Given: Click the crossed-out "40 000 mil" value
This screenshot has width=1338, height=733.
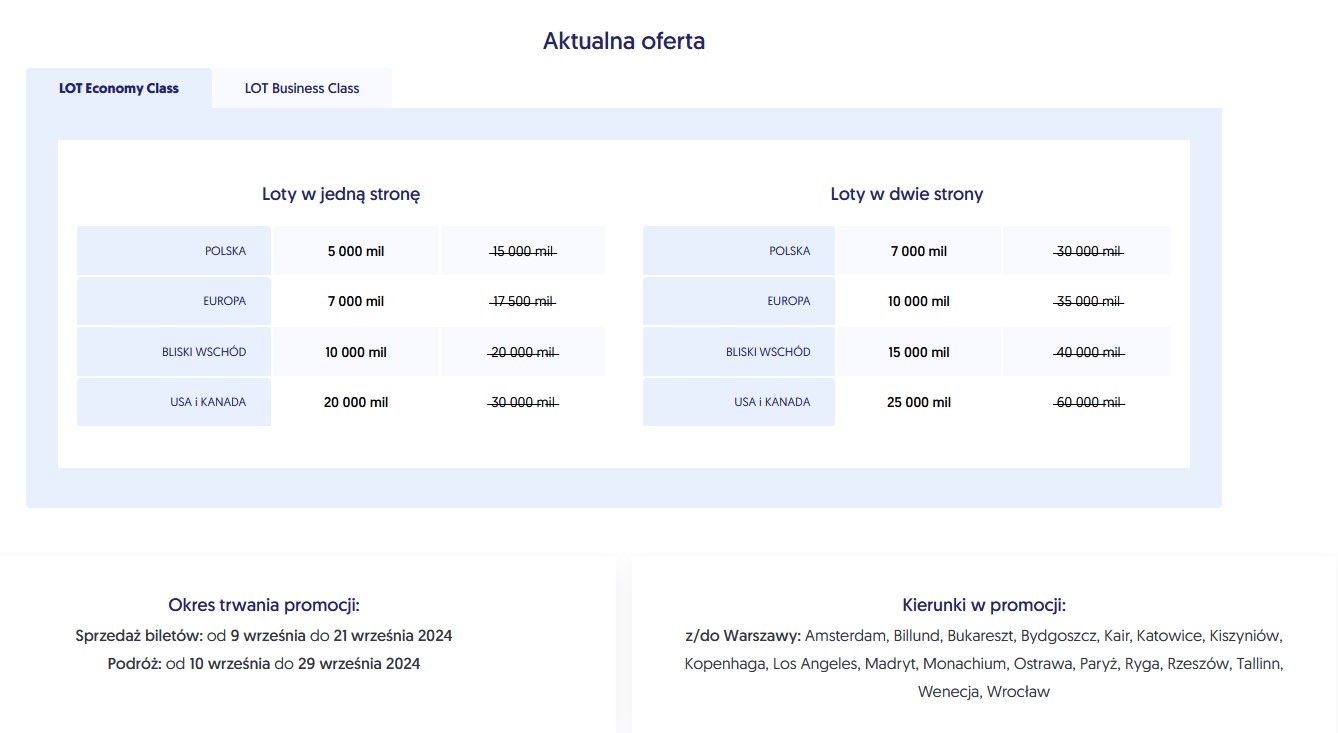Looking at the screenshot, I should [1089, 352].
